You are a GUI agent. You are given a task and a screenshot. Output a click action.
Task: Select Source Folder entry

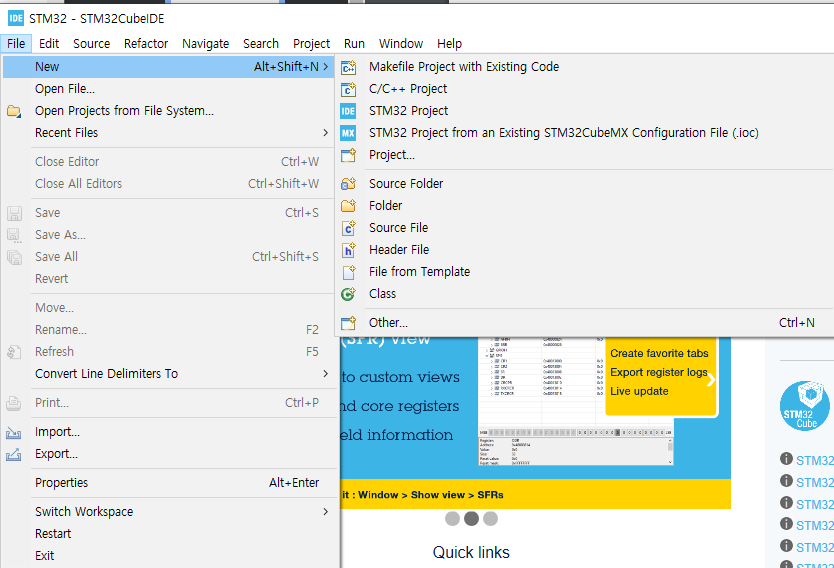tap(585, 183)
